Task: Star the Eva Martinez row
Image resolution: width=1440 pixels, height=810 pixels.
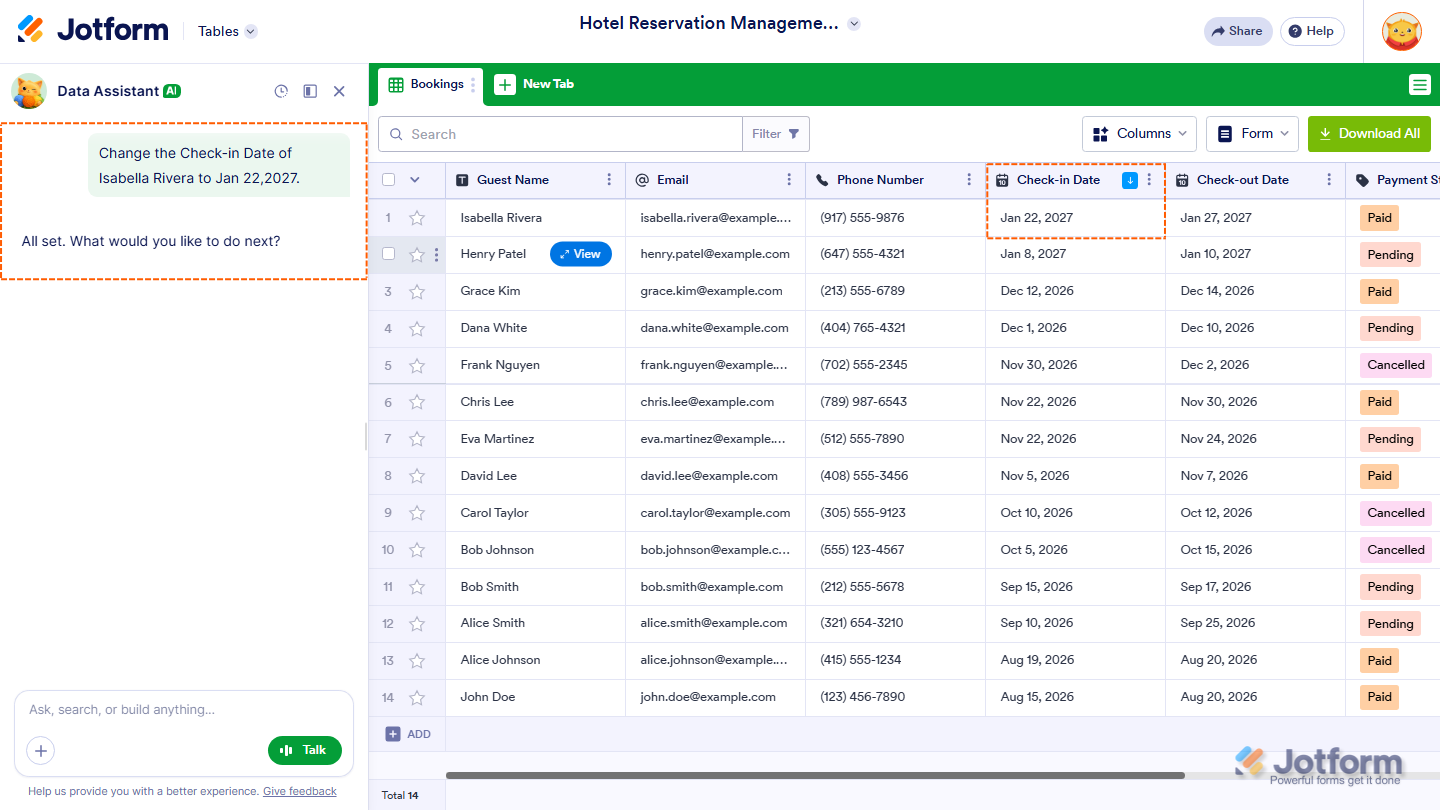Action: point(417,439)
